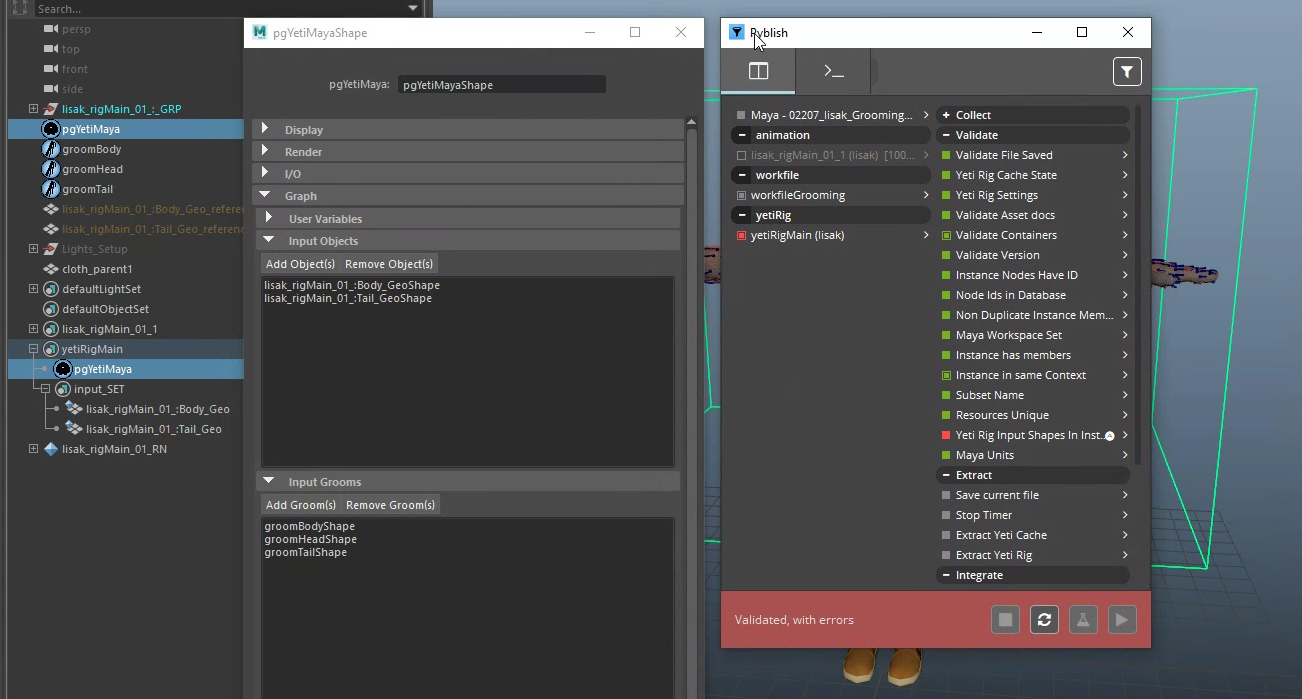
Task: Collapse the yetiRig group in Pyblish
Action: tap(742, 215)
